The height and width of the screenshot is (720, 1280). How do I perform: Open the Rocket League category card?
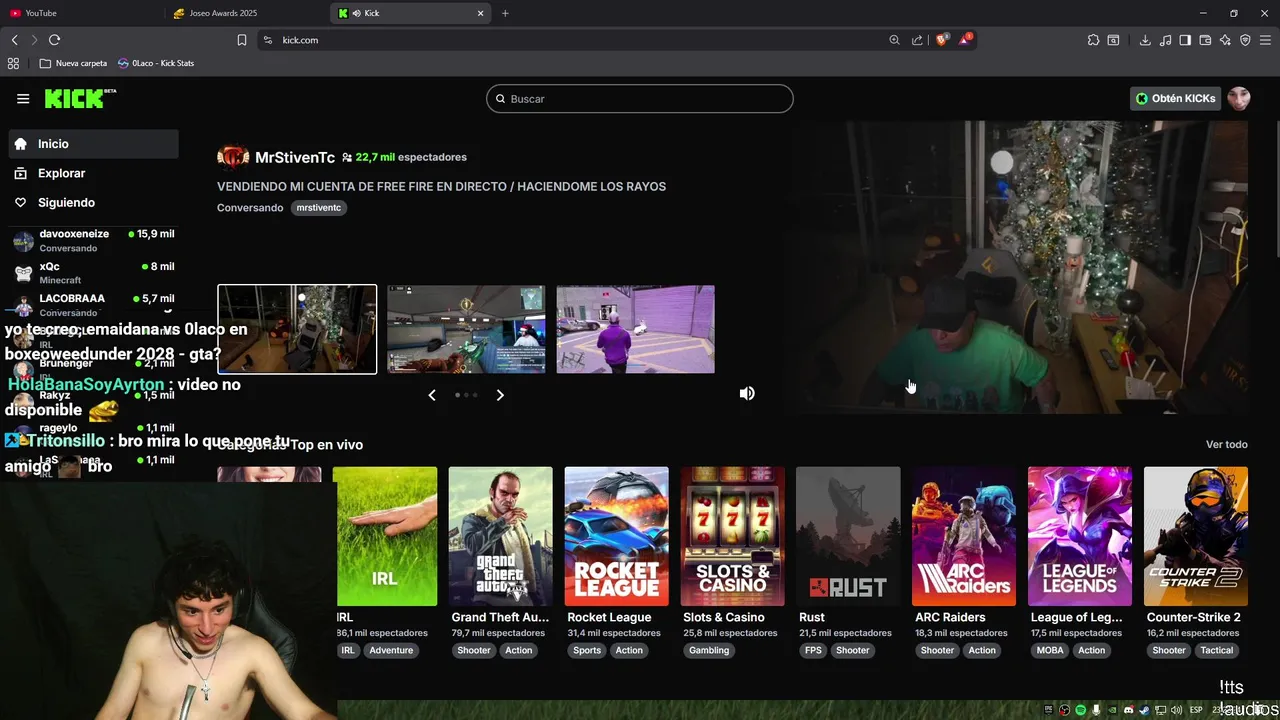(616, 536)
